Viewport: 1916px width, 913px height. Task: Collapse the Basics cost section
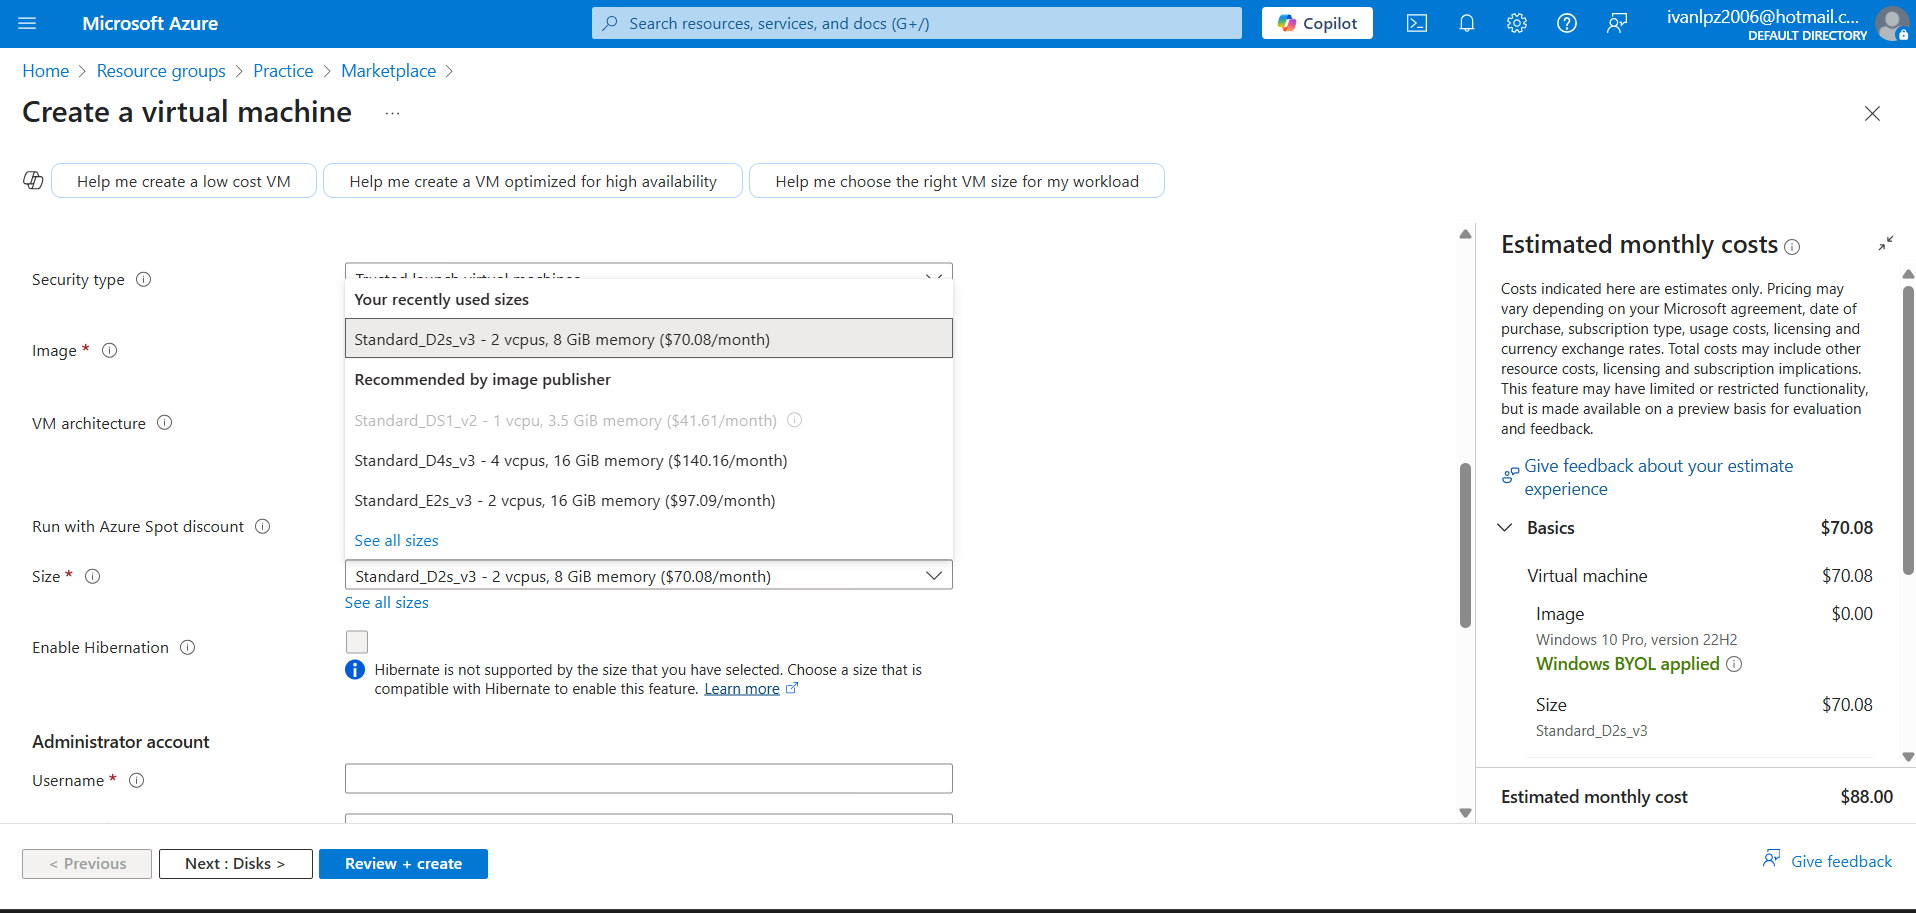click(x=1505, y=527)
